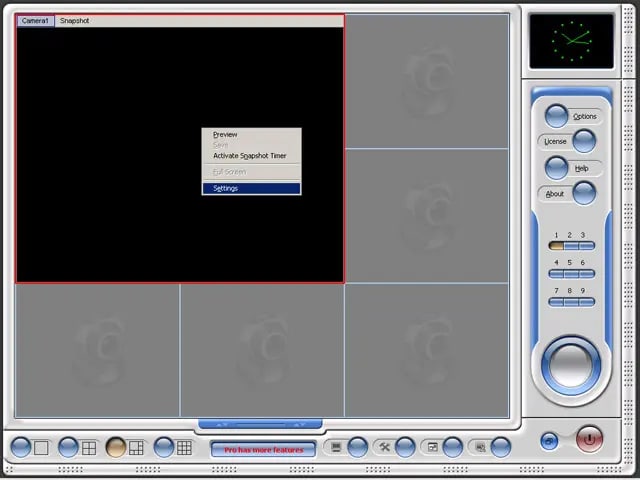This screenshot has height=480, width=640.
Task: Select the empty top-right camera pane
Action: click(x=427, y=81)
